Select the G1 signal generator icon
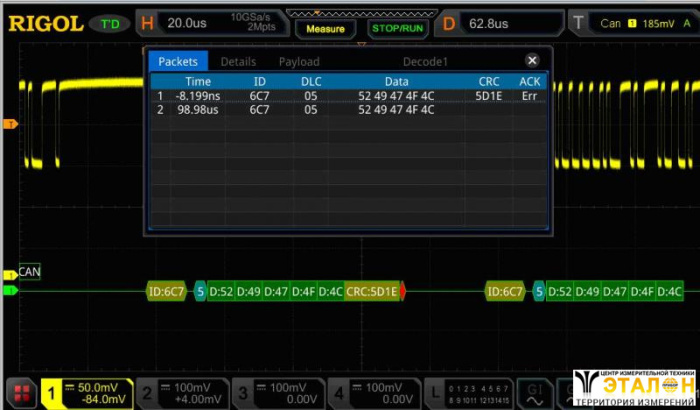 (x=535, y=392)
